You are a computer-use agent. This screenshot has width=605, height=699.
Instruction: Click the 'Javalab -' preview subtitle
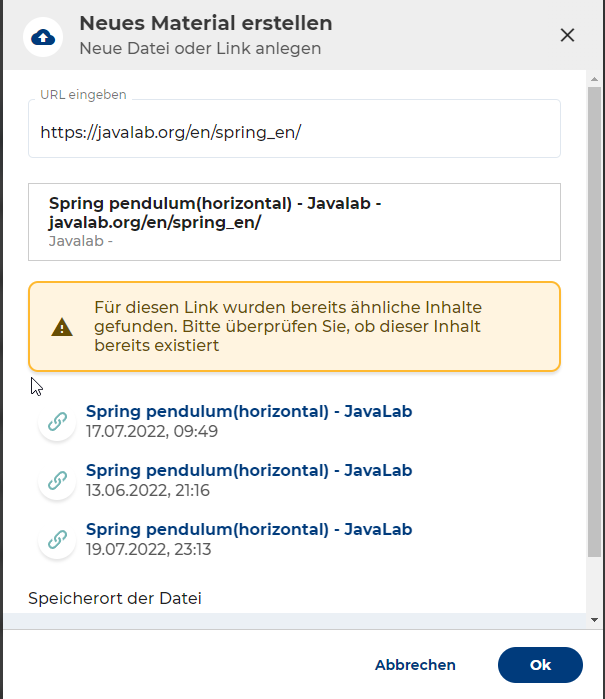pyautogui.click(x=81, y=241)
